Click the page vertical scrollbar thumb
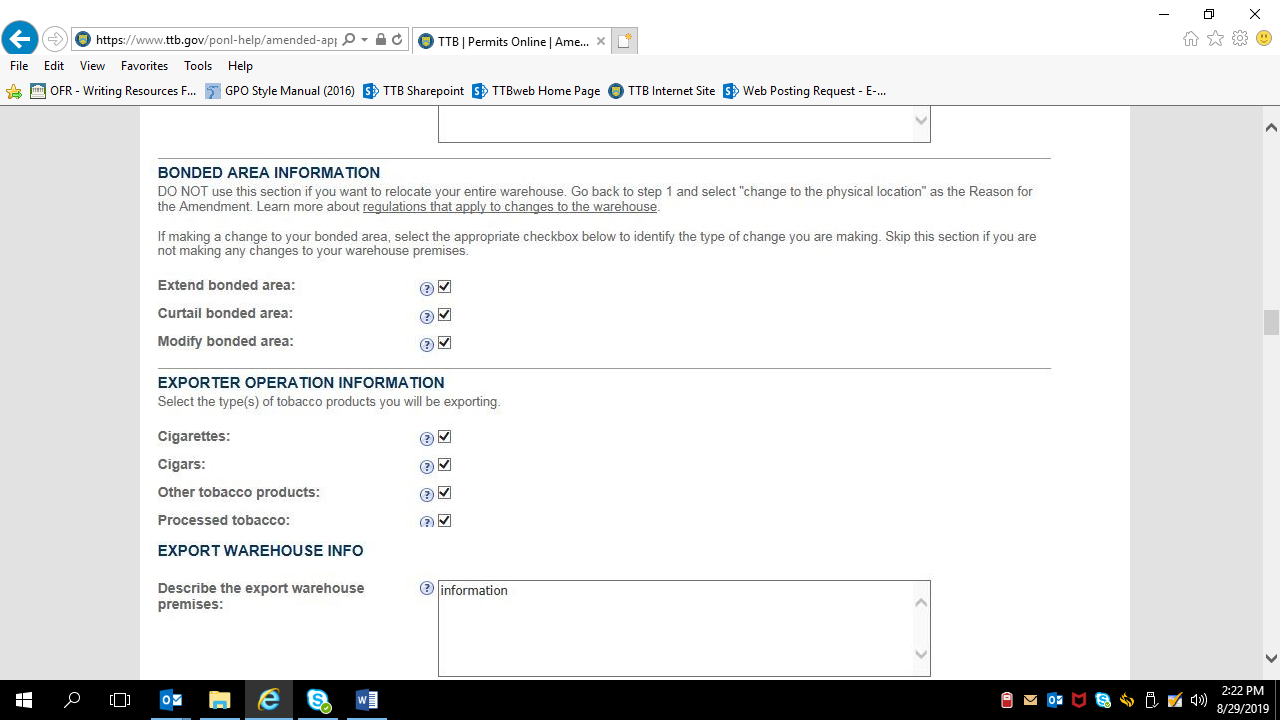Viewport: 1280px width, 720px height. click(1271, 323)
